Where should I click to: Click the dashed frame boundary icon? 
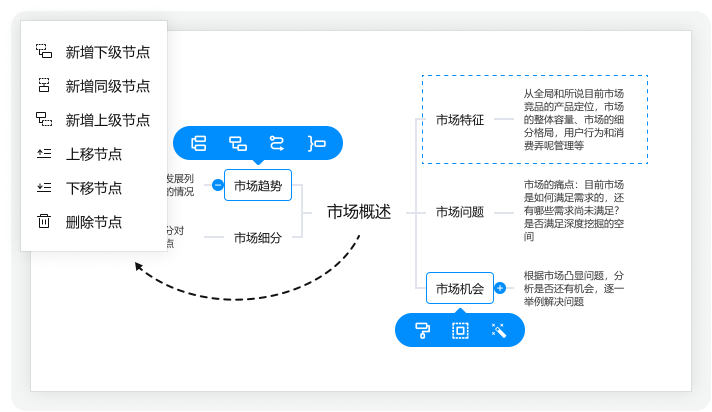click(x=460, y=330)
